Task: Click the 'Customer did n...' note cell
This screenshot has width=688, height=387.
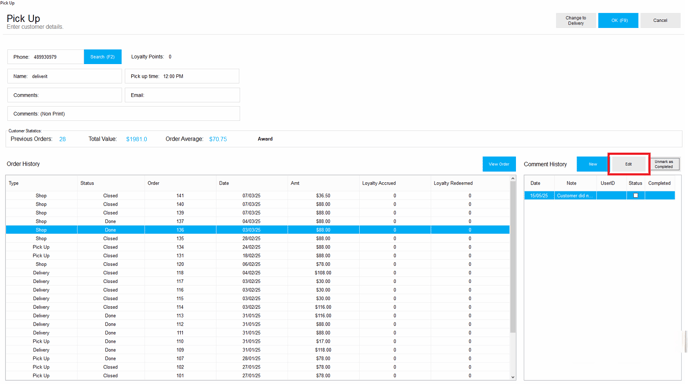Action: (575, 196)
